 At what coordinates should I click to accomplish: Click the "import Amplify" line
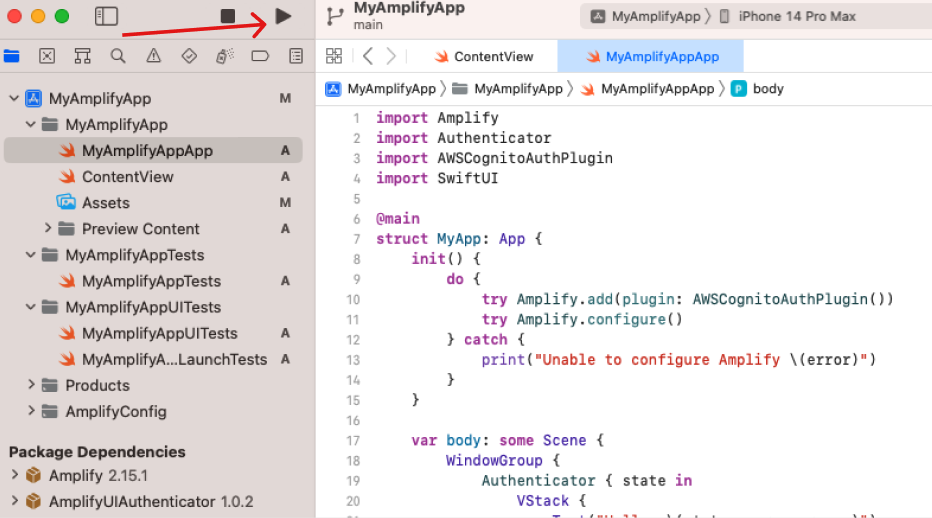click(x=437, y=118)
